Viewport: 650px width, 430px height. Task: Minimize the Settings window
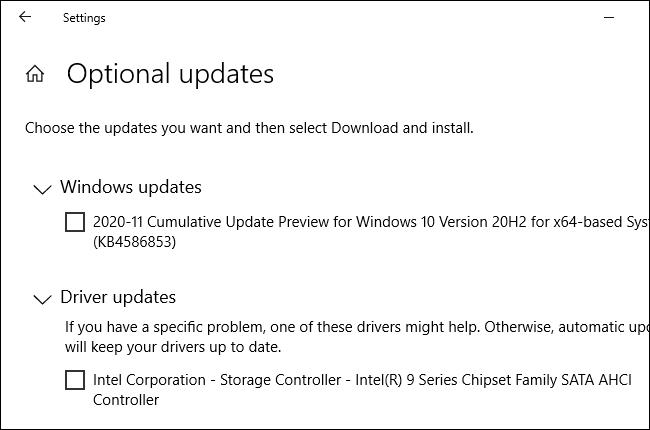[609, 17]
